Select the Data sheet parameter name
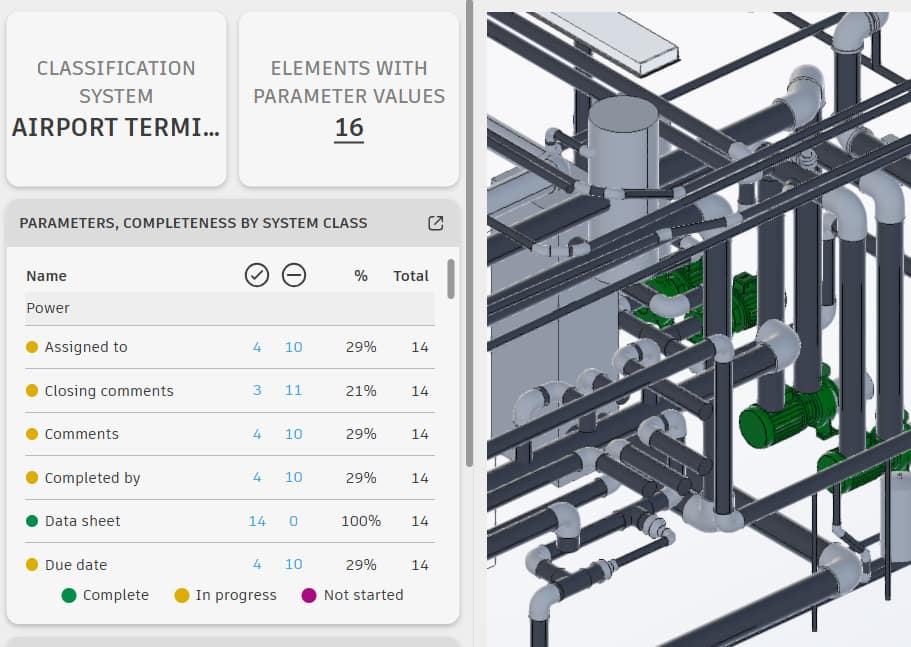Viewport: 911px width, 647px height. coord(83,521)
